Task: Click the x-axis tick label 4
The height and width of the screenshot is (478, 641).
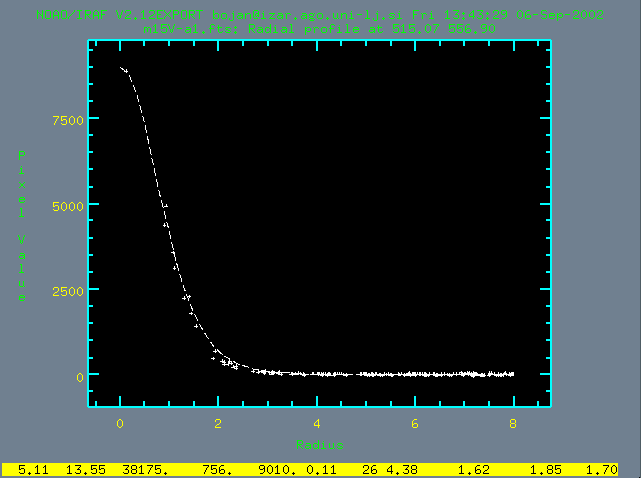Action: pos(316,424)
